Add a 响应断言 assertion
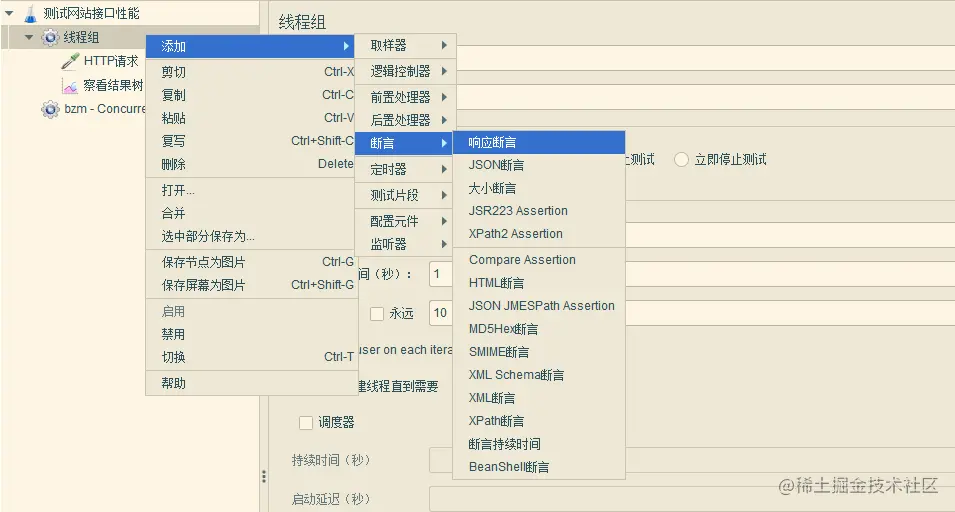955x512 pixels. pos(539,142)
